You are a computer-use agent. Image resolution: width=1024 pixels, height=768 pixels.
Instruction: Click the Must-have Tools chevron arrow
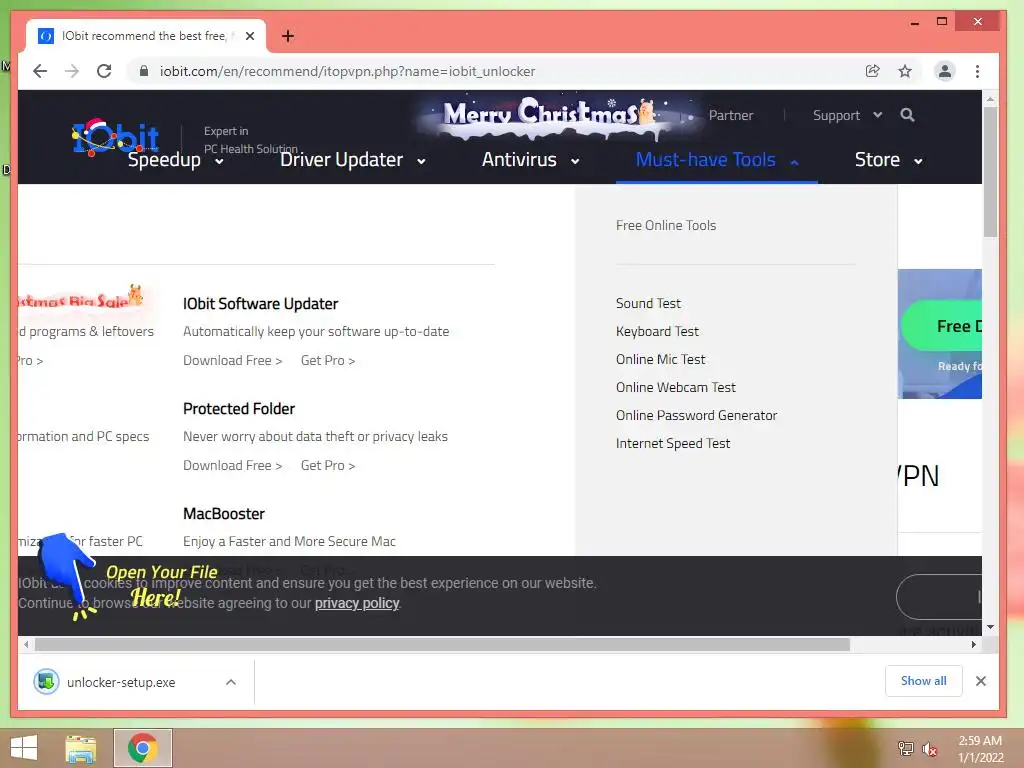click(x=794, y=161)
